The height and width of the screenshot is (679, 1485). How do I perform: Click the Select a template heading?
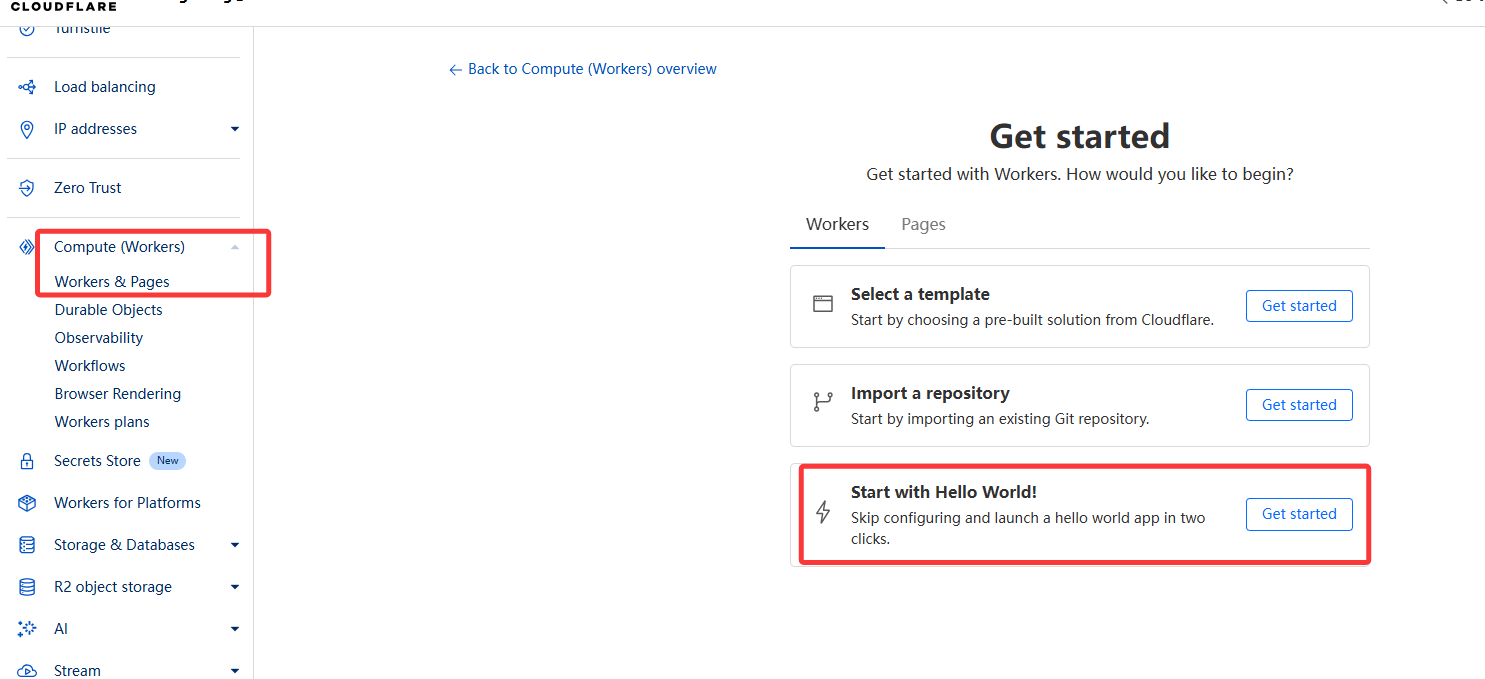pyautogui.click(x=920, y=294)
